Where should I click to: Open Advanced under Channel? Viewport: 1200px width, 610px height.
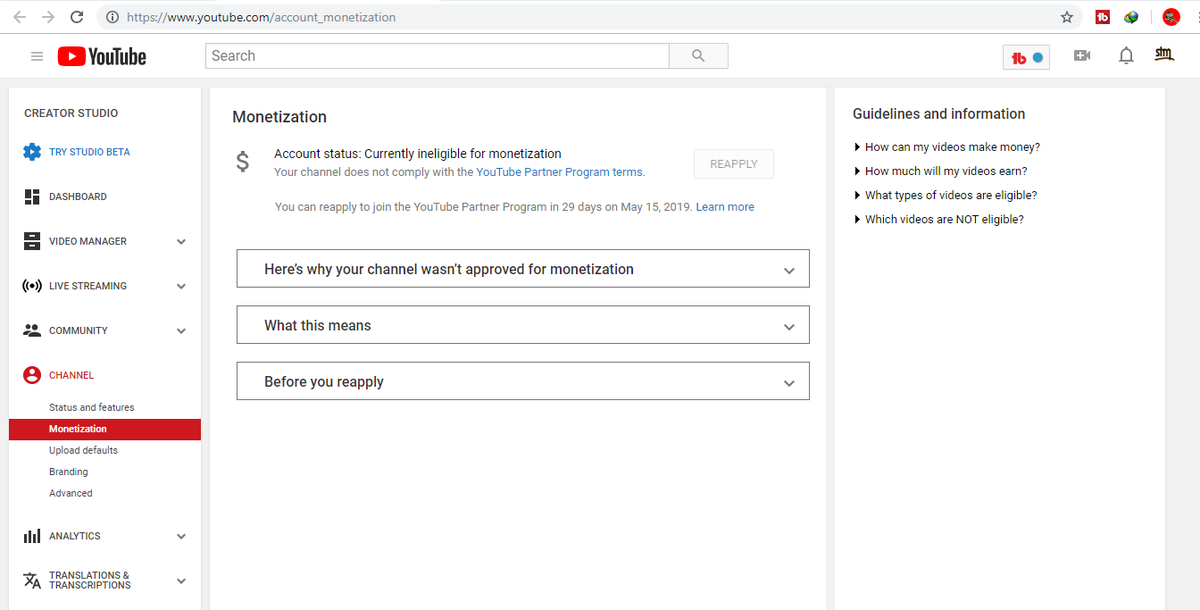(x=70, y=494)
